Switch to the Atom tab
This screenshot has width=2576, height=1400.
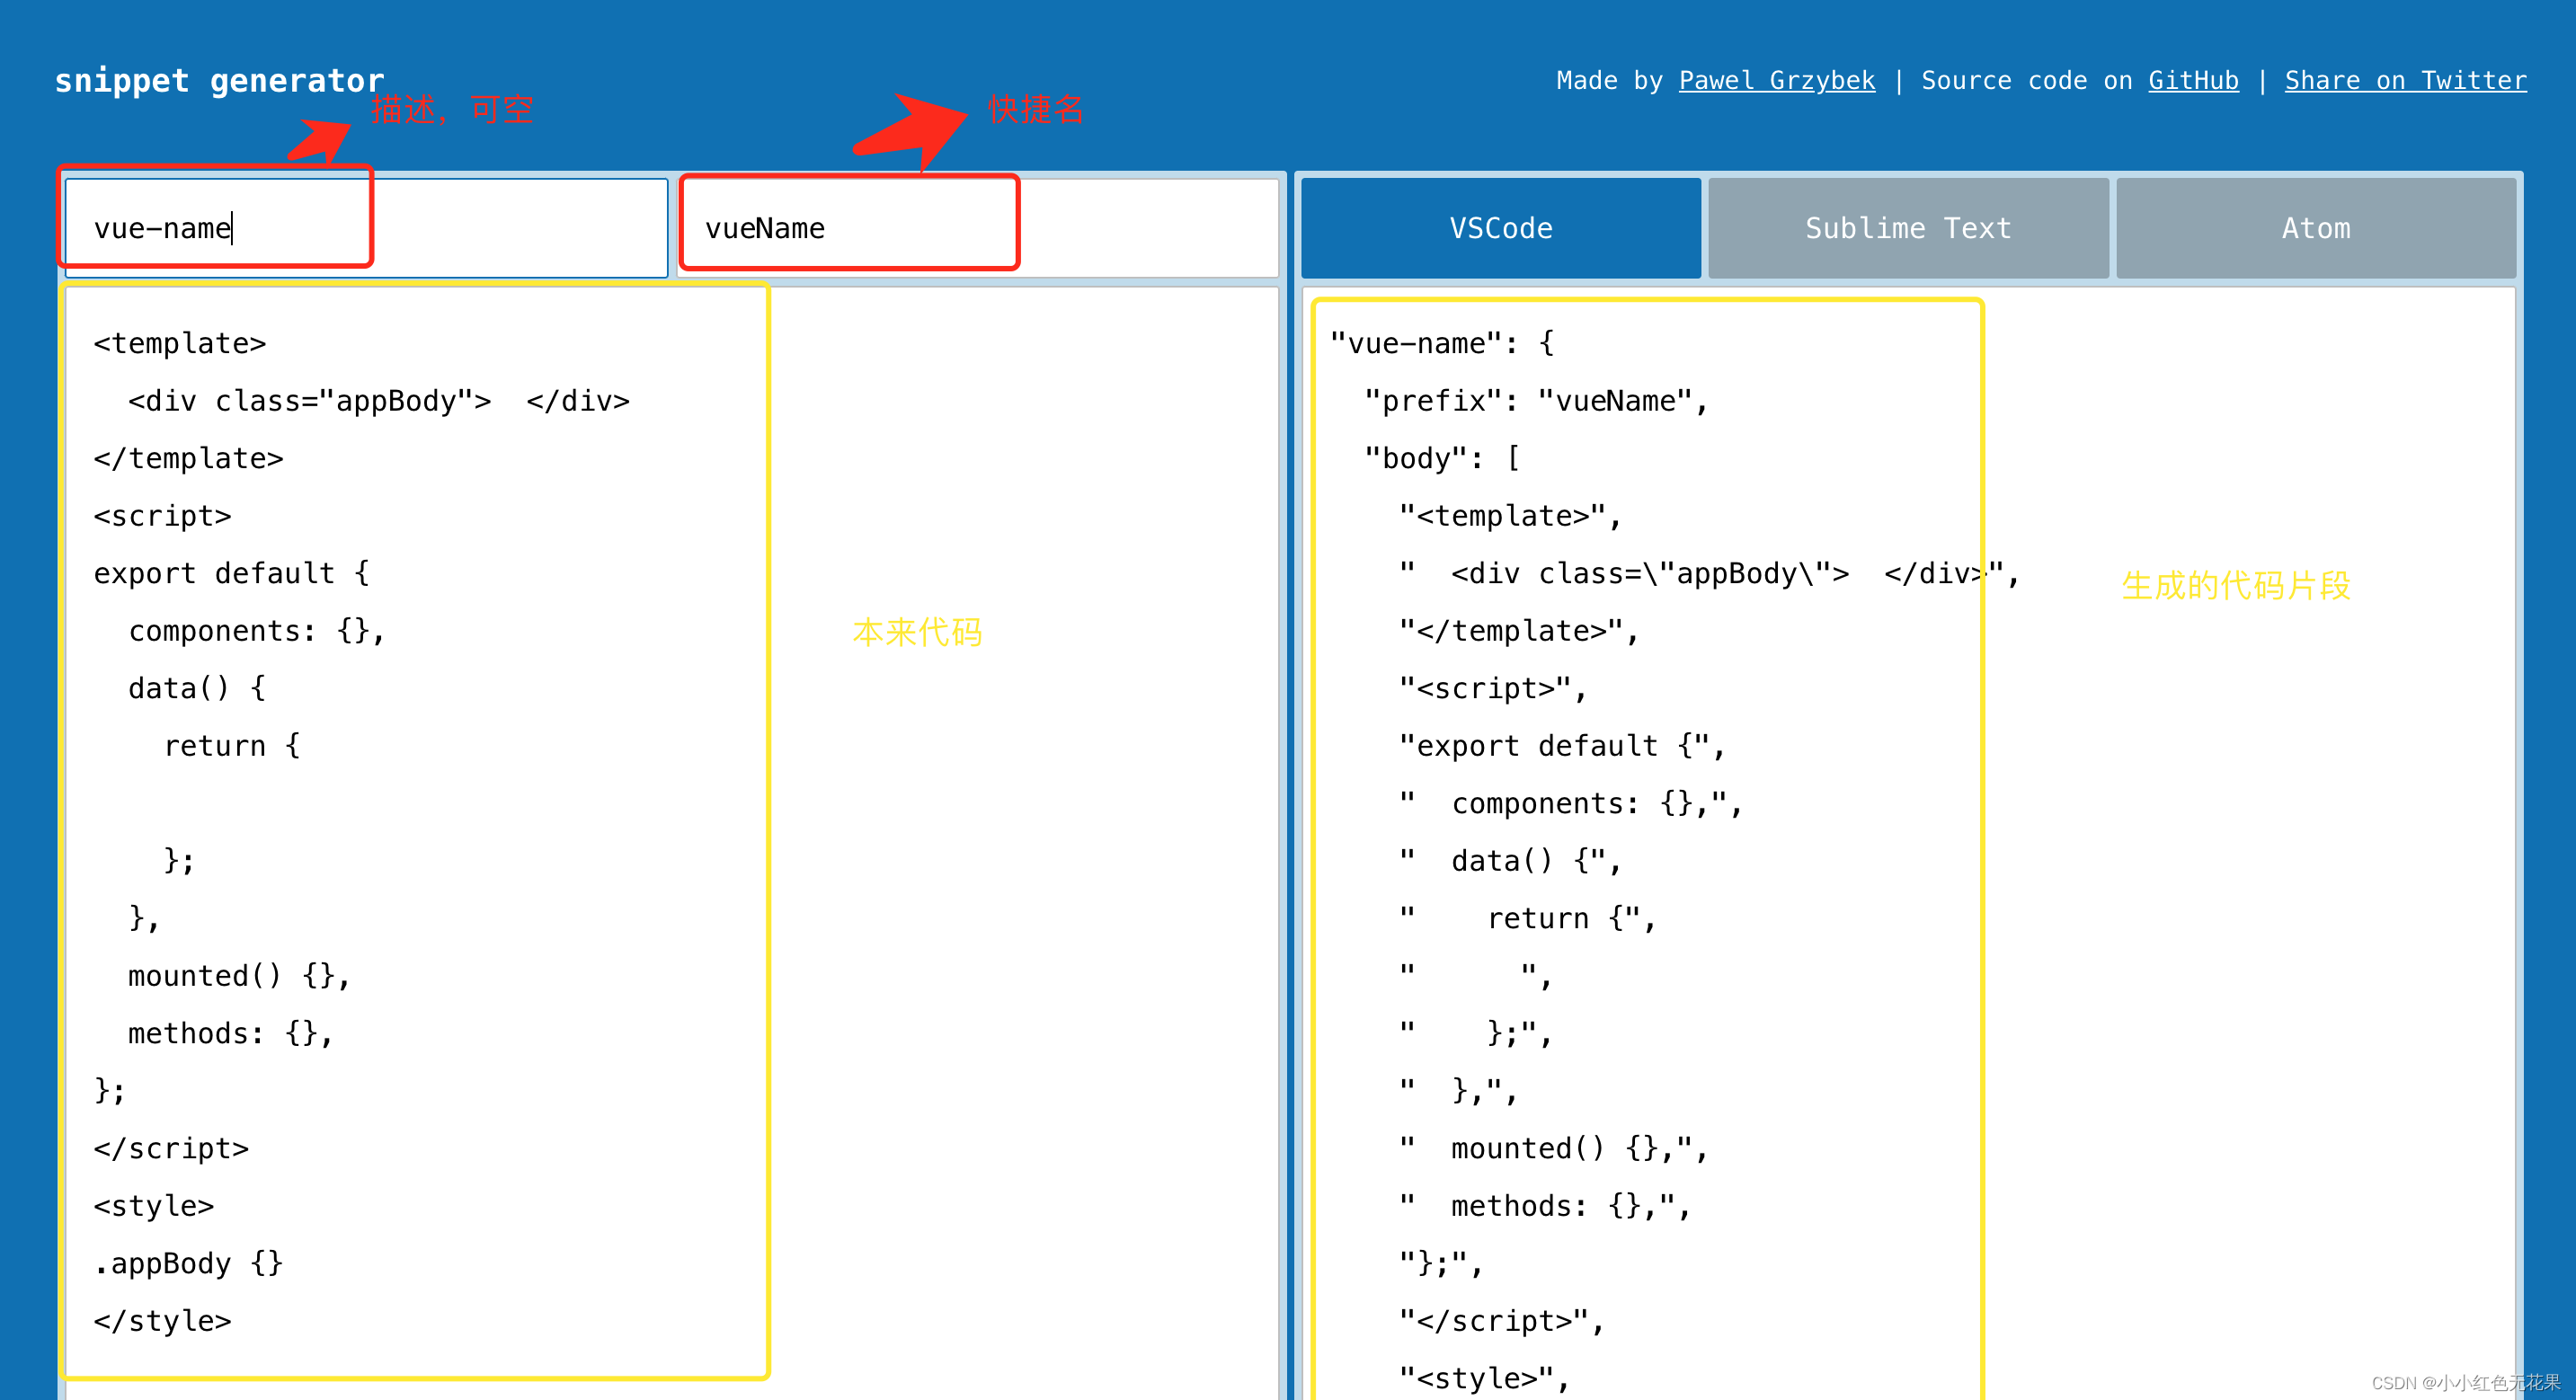(2315, 228)
